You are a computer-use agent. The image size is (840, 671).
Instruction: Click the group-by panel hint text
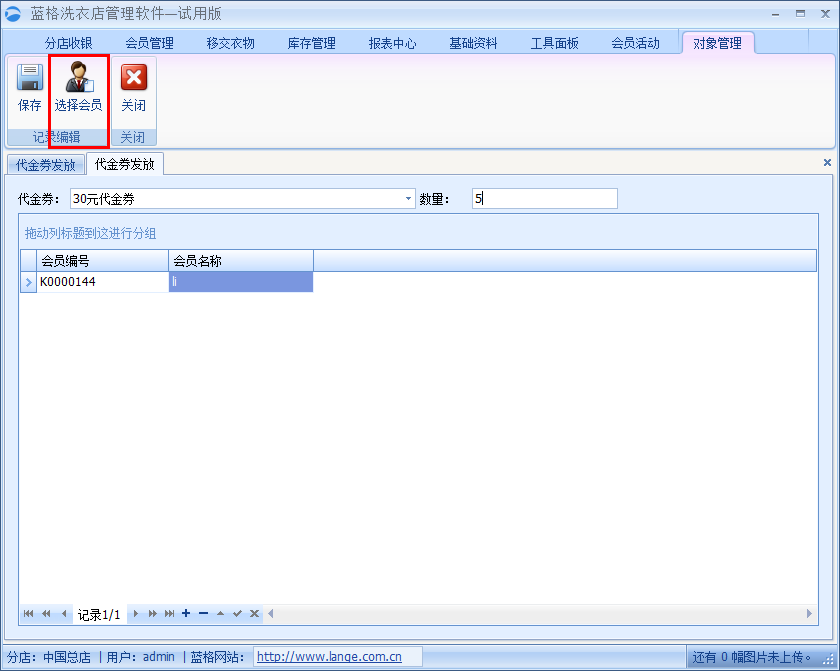(90, 233)
